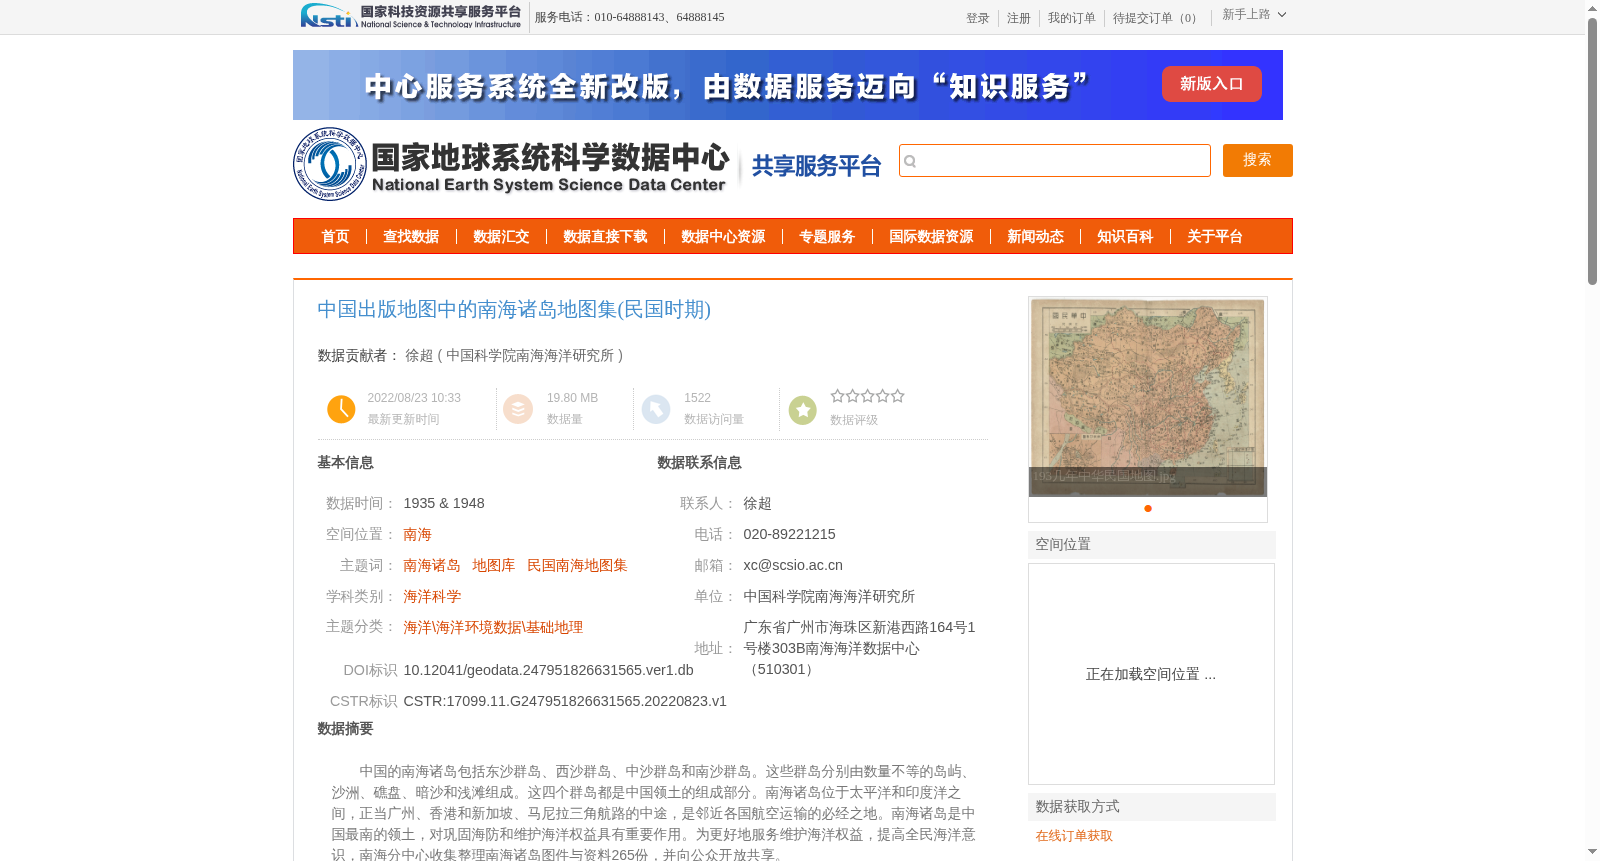Click the CSTR identifier value text
Image resolution: width=1600 pixels, height=861 pixels.
click(x=565, y=701)
